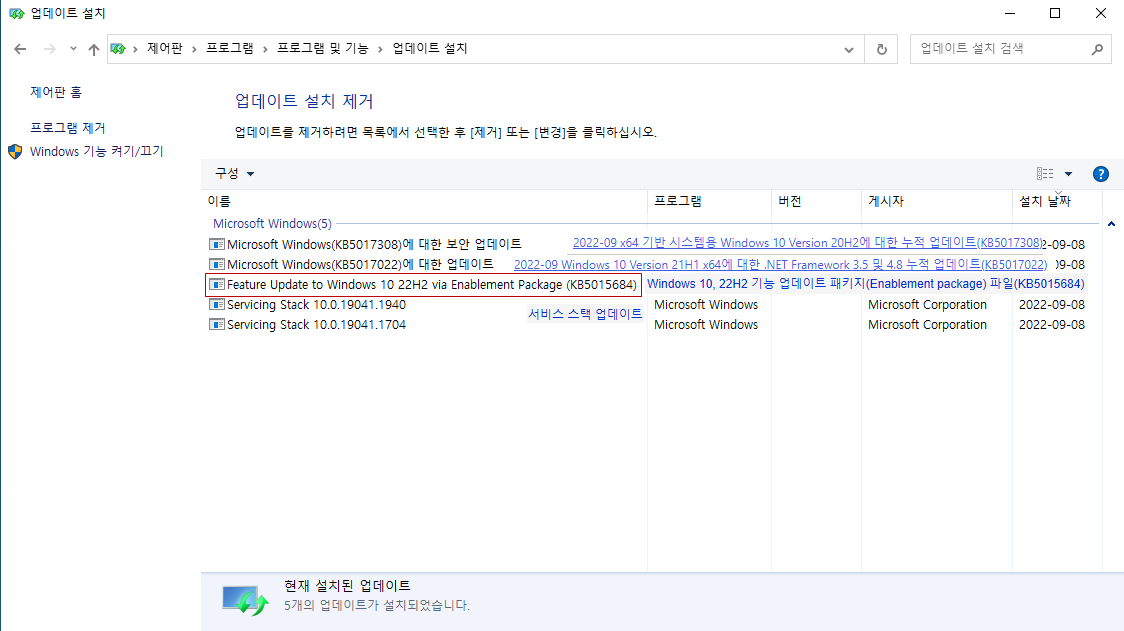Click the shield icon beside Windows 기능
Image resolution: width=1124 pixels, height=631 pixels.
pyautogui.click(x=15, y=151)
